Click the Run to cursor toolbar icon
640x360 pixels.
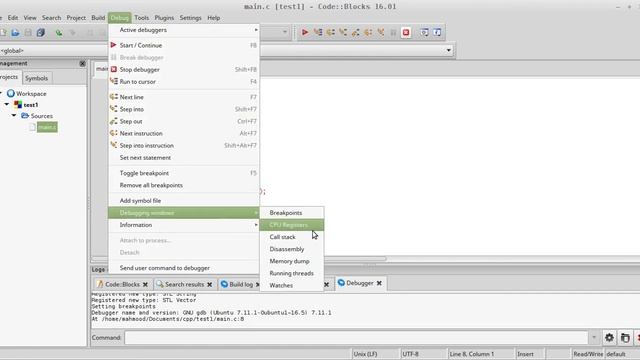(318, 32)
